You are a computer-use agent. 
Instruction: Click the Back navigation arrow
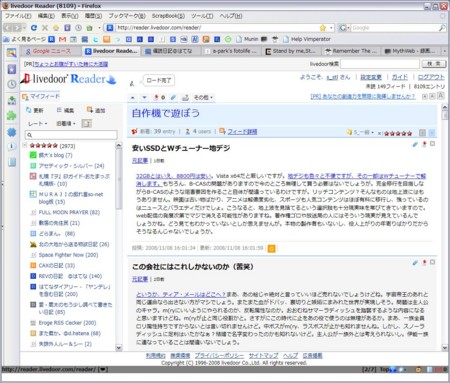click(x=8, y=28)
